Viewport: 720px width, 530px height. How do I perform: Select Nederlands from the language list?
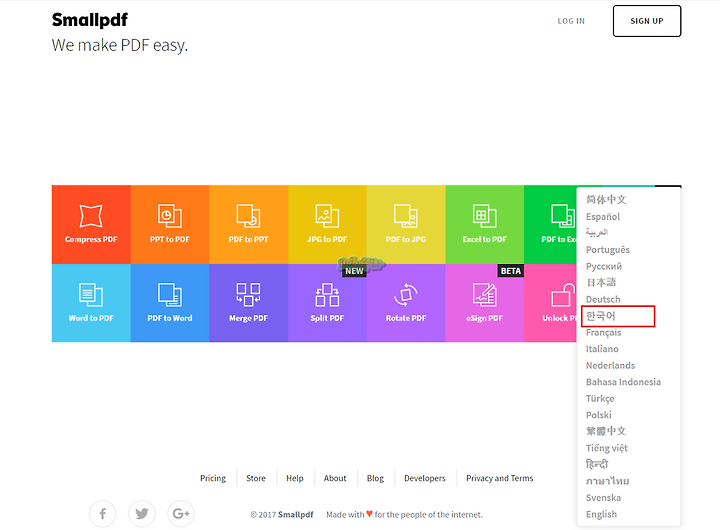click(x=610, y=366)
